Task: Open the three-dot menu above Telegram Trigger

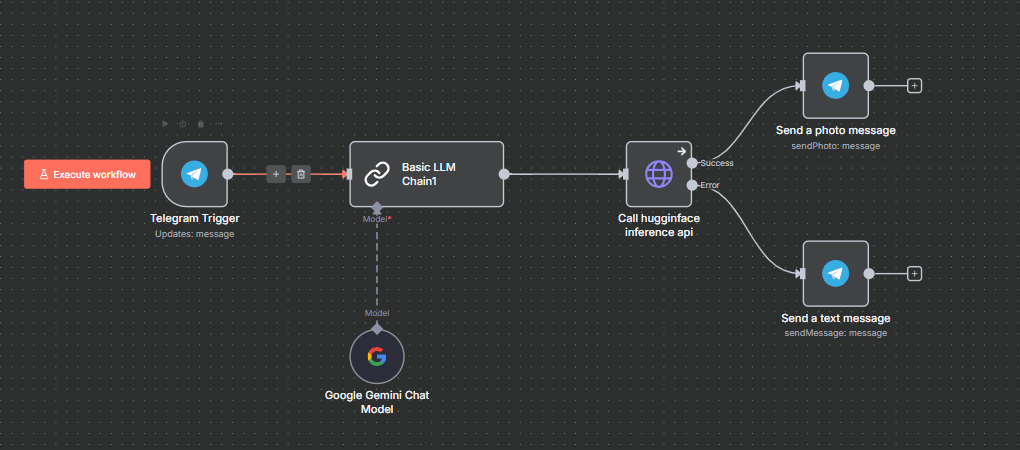Action: tap(219, 124)
